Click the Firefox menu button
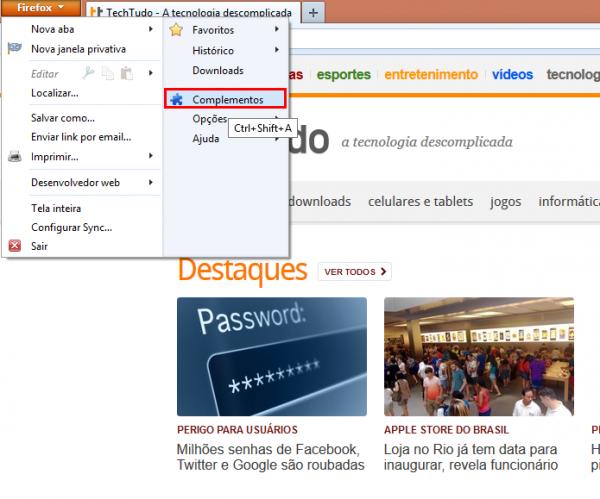Screen dimensions: 600x499 (x=40, y=8)
